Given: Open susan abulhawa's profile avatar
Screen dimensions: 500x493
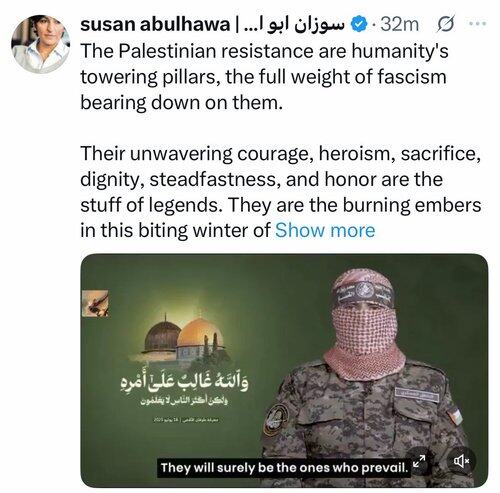Looking at the screenshot, I should [x=40, y=44].
